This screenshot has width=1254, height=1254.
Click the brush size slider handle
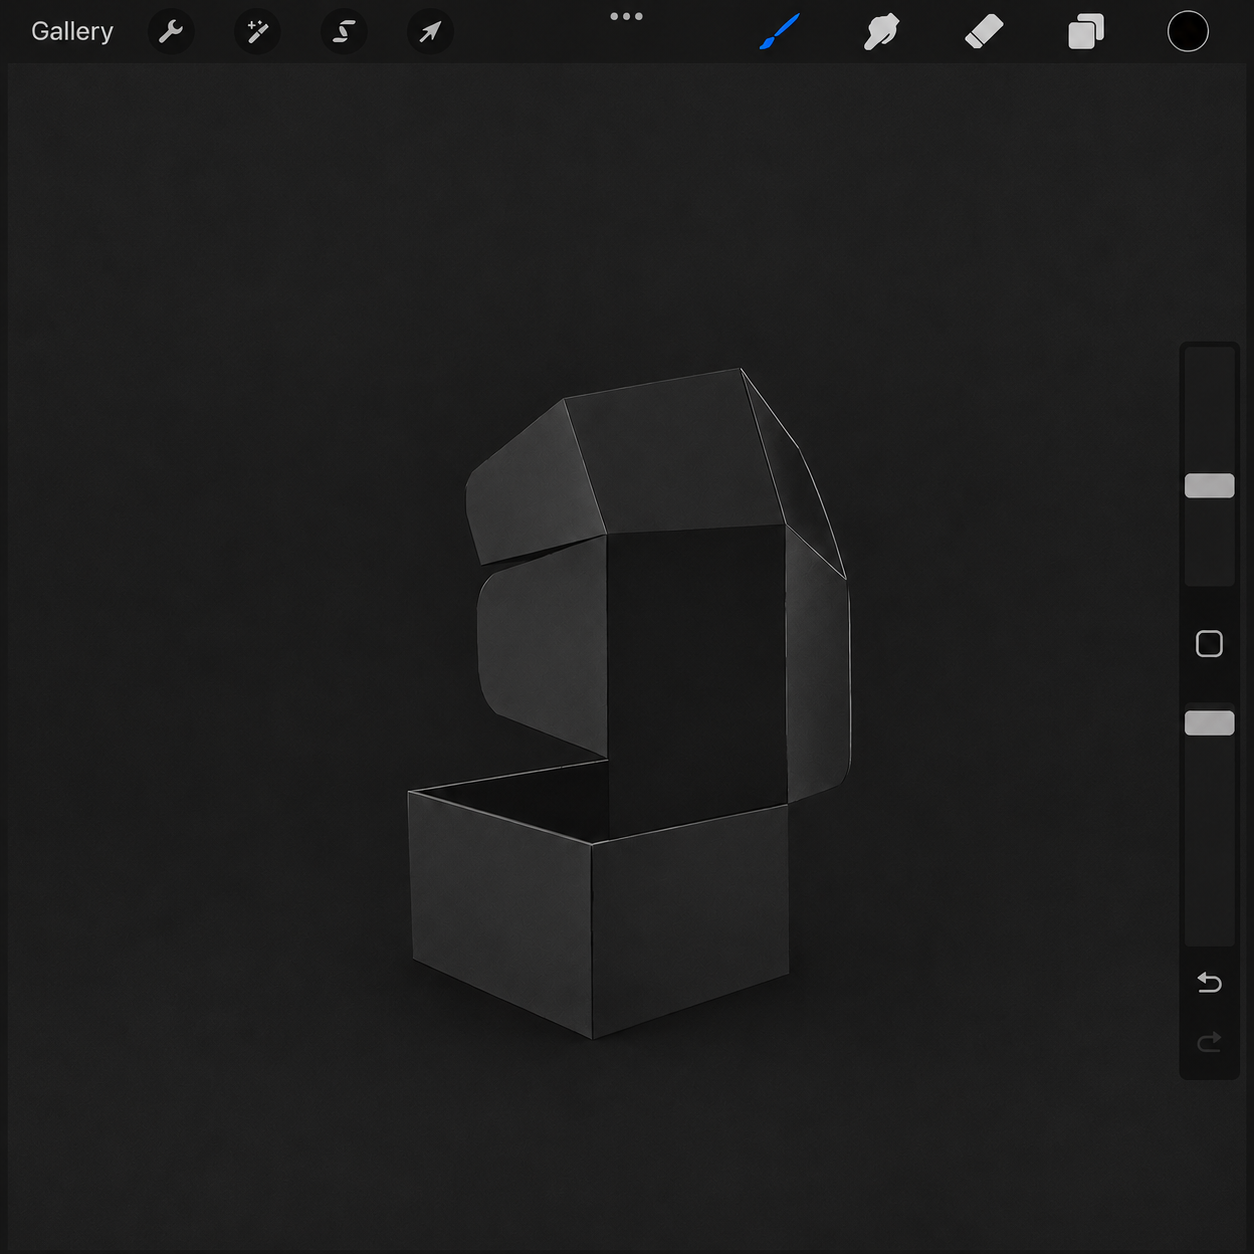point(1209,486)
